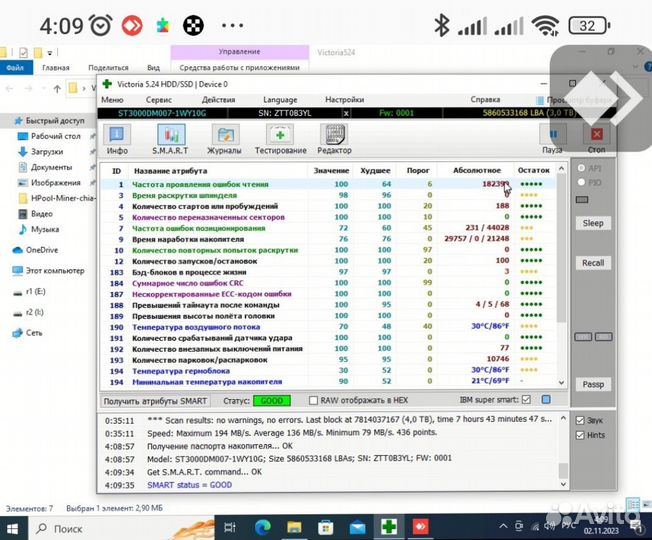652x540 pixels.
Task: Click SMART table scroll-down arrow
Action: pos(561,383)
